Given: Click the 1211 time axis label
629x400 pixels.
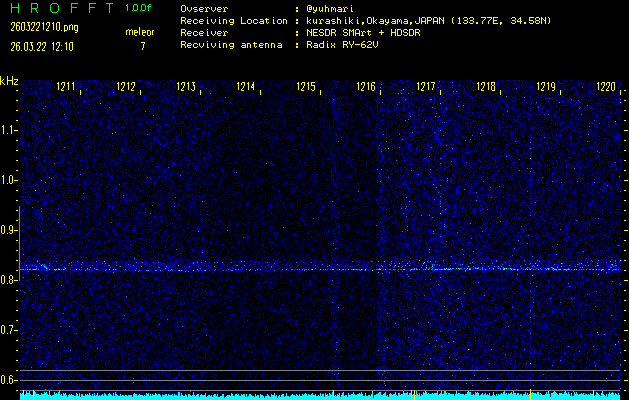Looking at the screenshot, I should (x=66, y=86).
